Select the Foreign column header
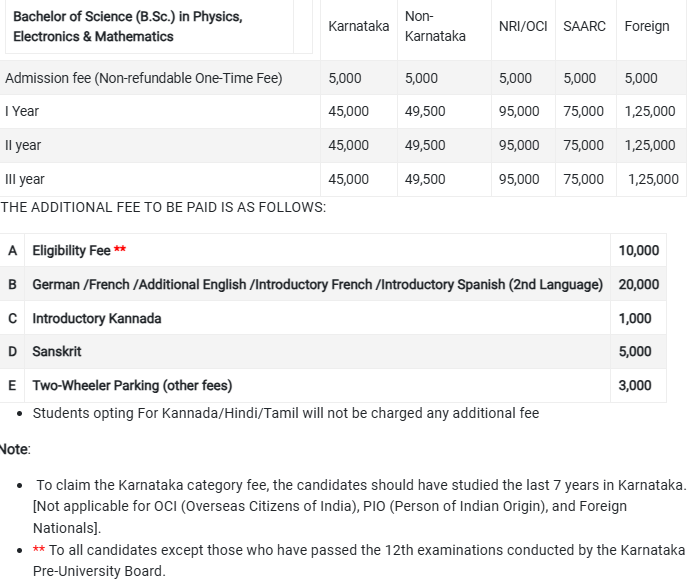The height and width of the screenshot is (584, 695). click(x=646, y=26)
